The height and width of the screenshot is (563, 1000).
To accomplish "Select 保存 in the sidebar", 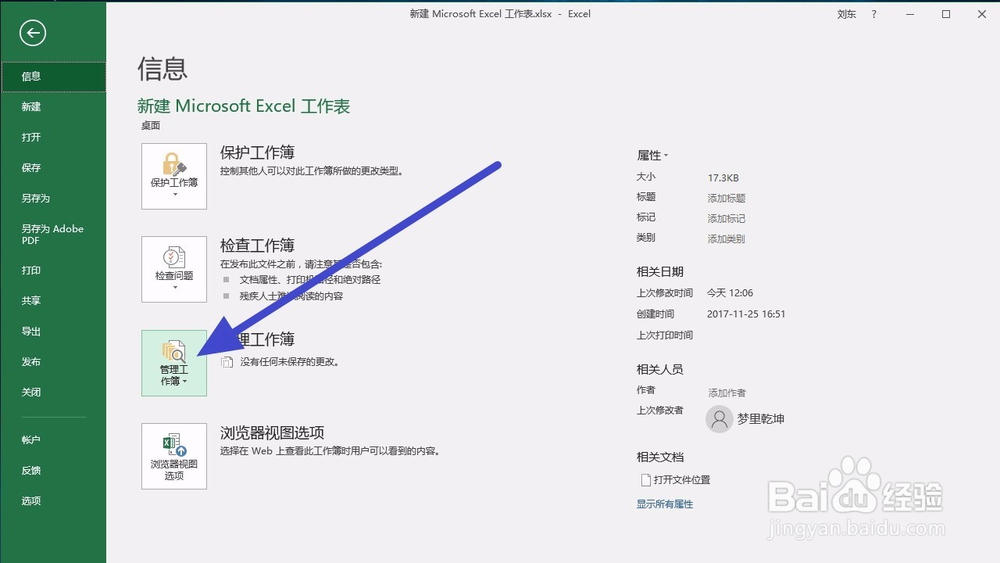I will pos(53,168).
